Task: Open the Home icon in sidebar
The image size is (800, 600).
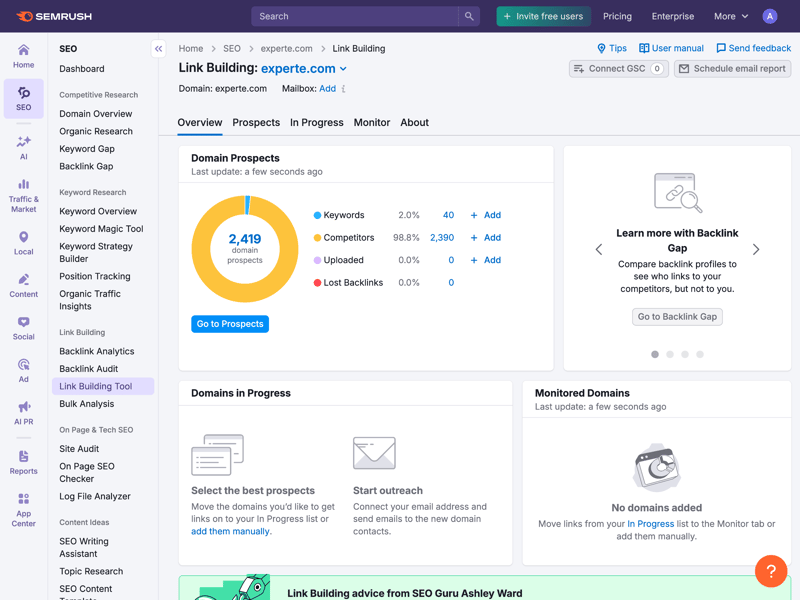Action: [23, 55]
